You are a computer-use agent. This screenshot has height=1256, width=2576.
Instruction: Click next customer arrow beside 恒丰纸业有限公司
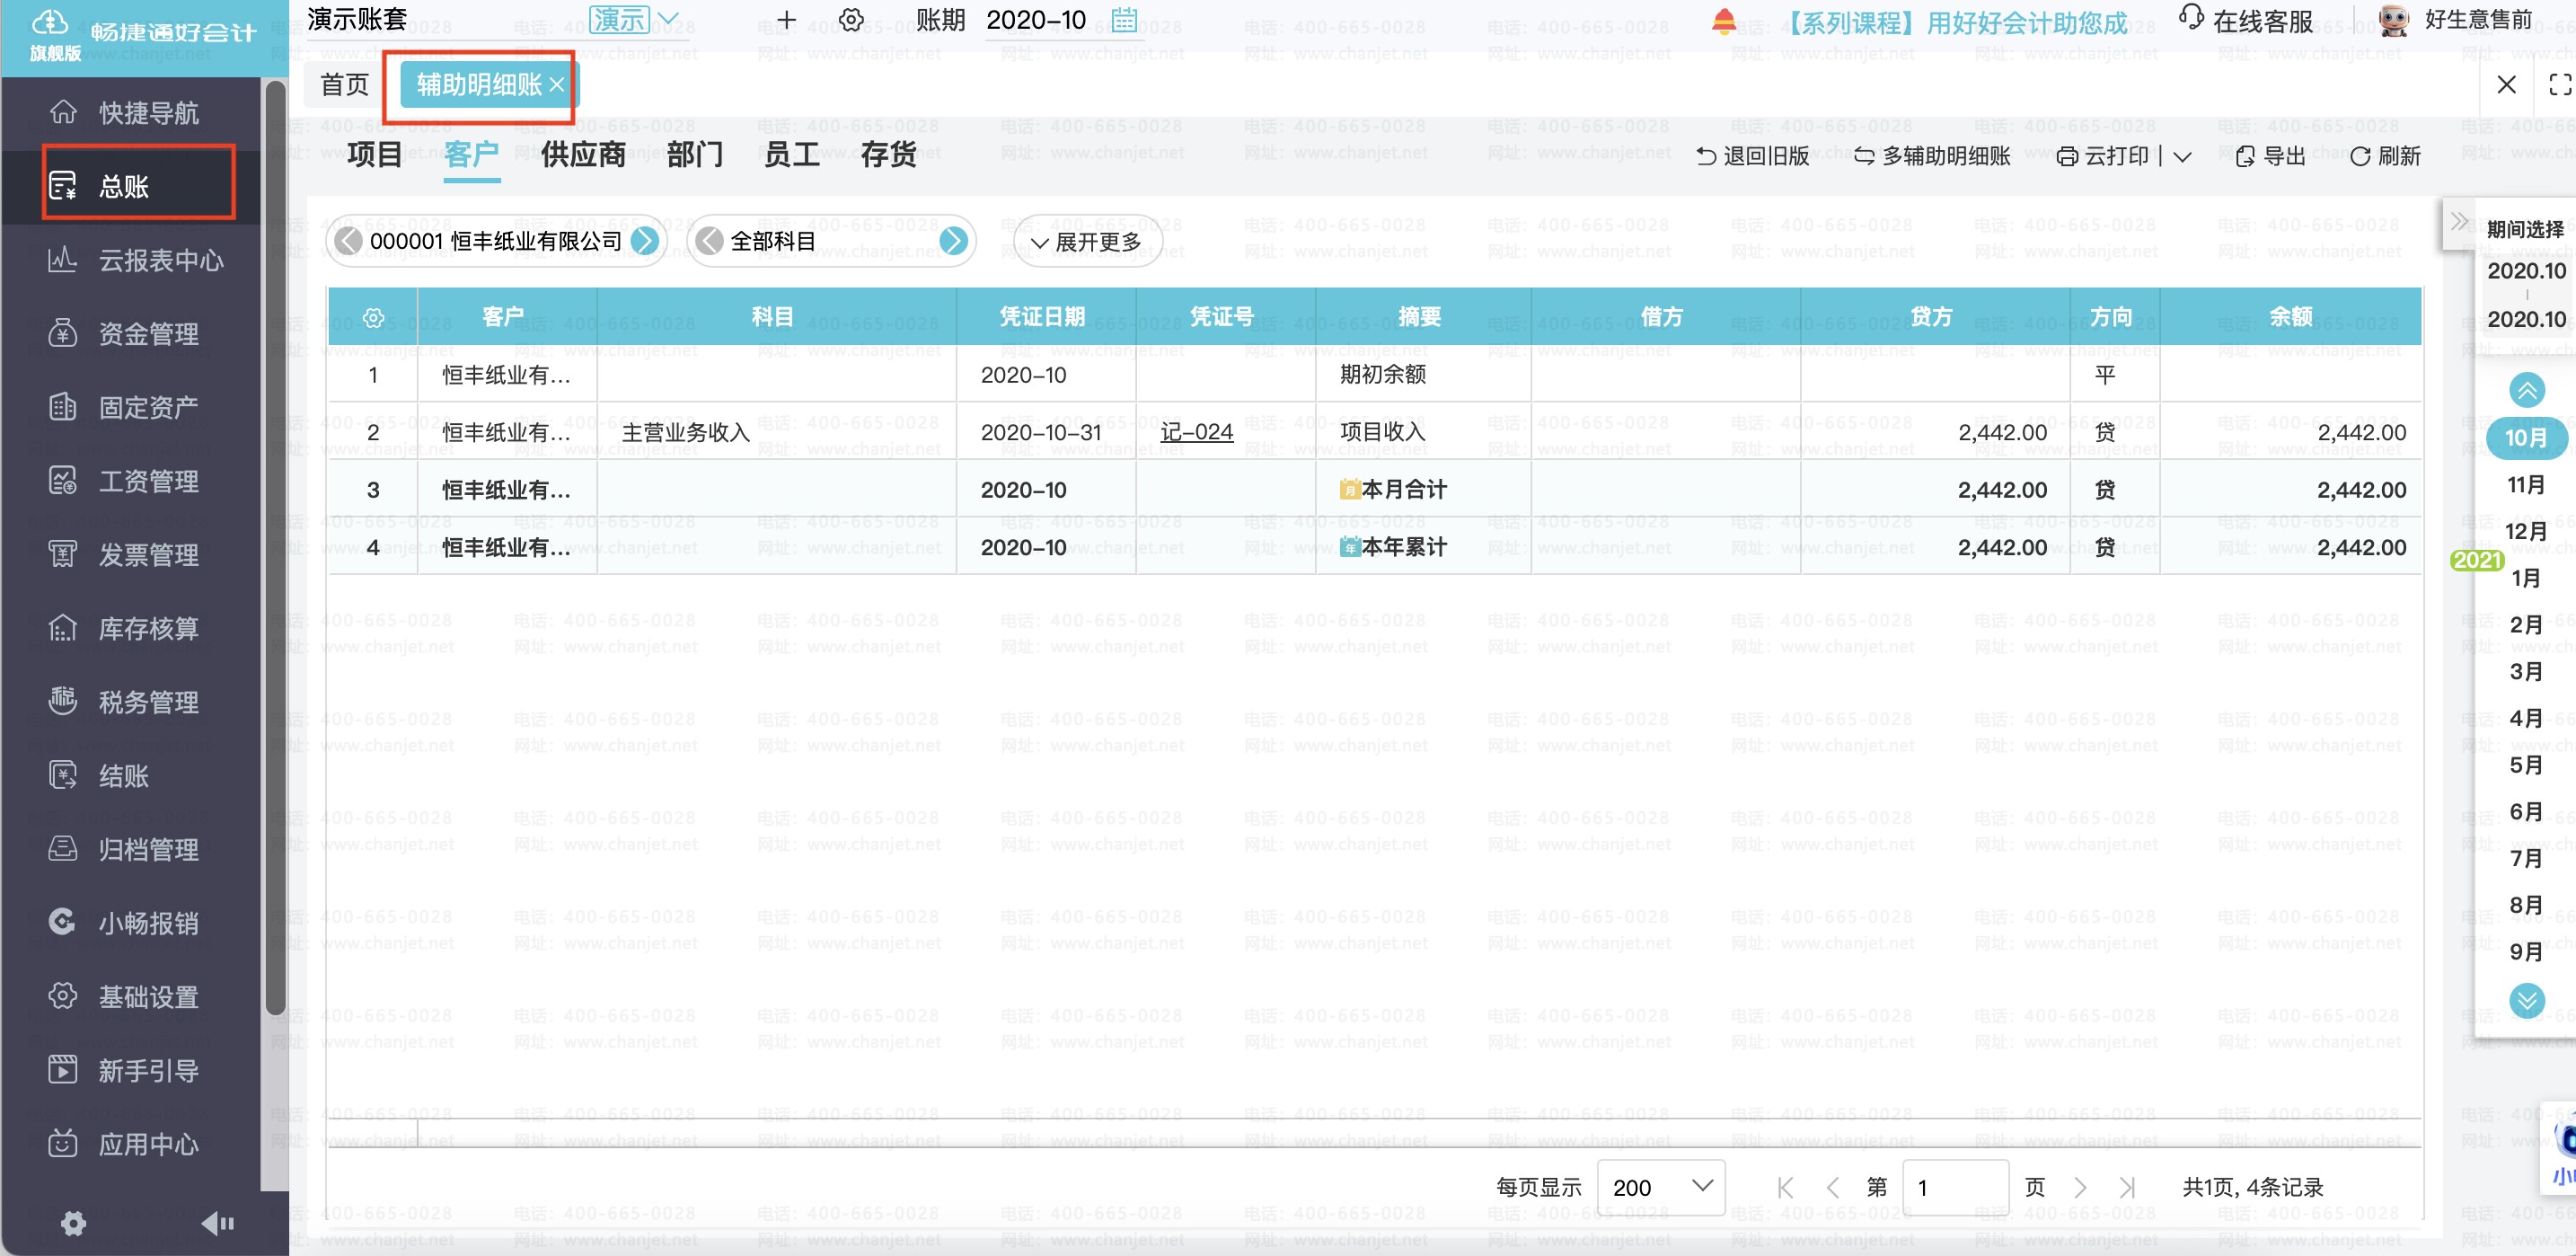click(x=646, y=241)
